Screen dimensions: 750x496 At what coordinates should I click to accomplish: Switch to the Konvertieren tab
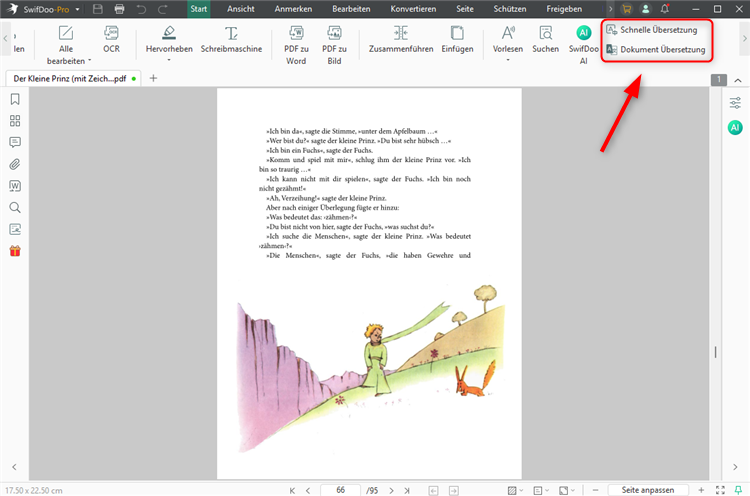tap(413, 9)
